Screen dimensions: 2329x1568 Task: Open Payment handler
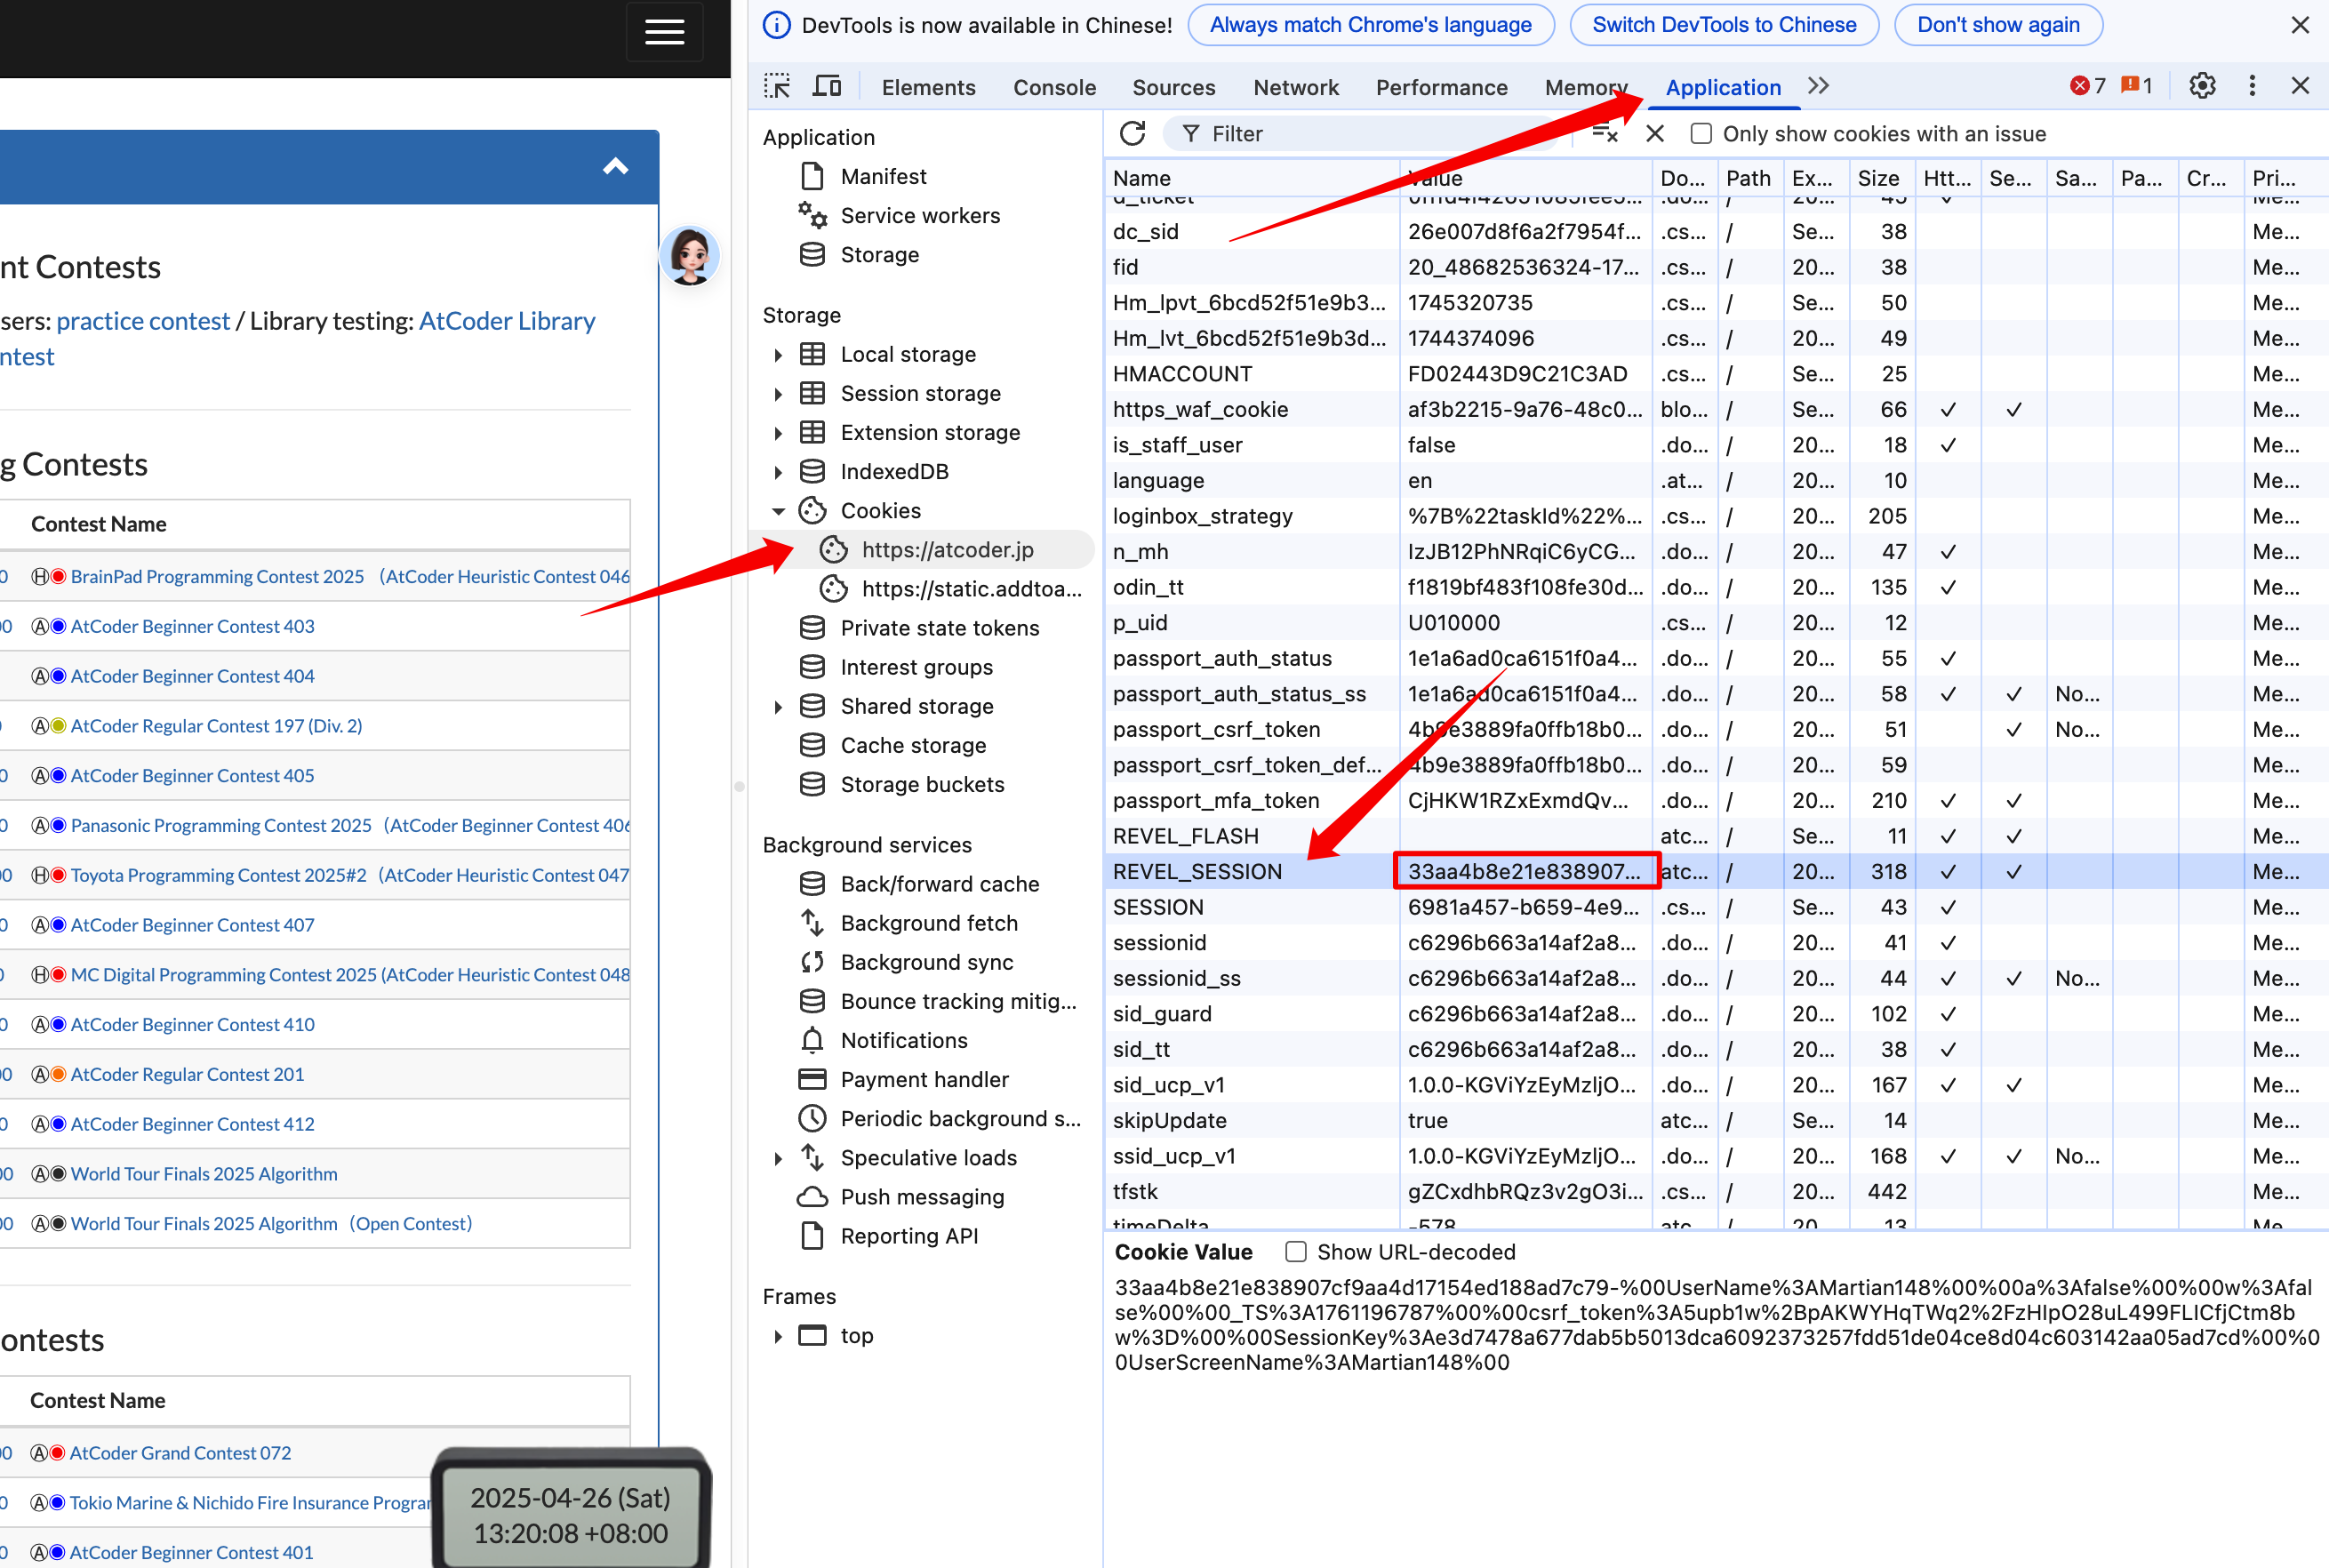924,1080
